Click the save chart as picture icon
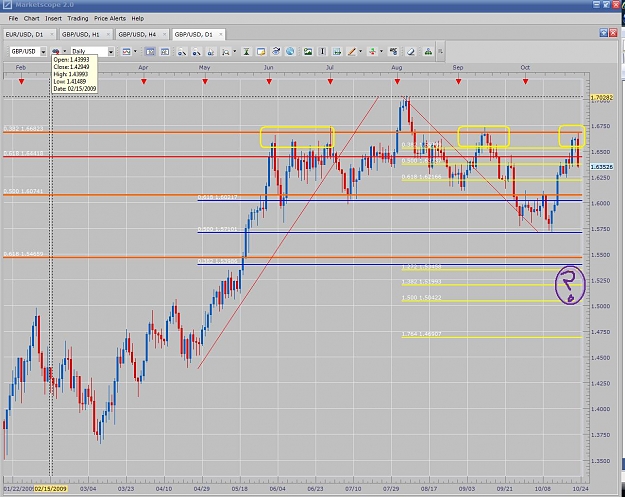 click(308, 51)
